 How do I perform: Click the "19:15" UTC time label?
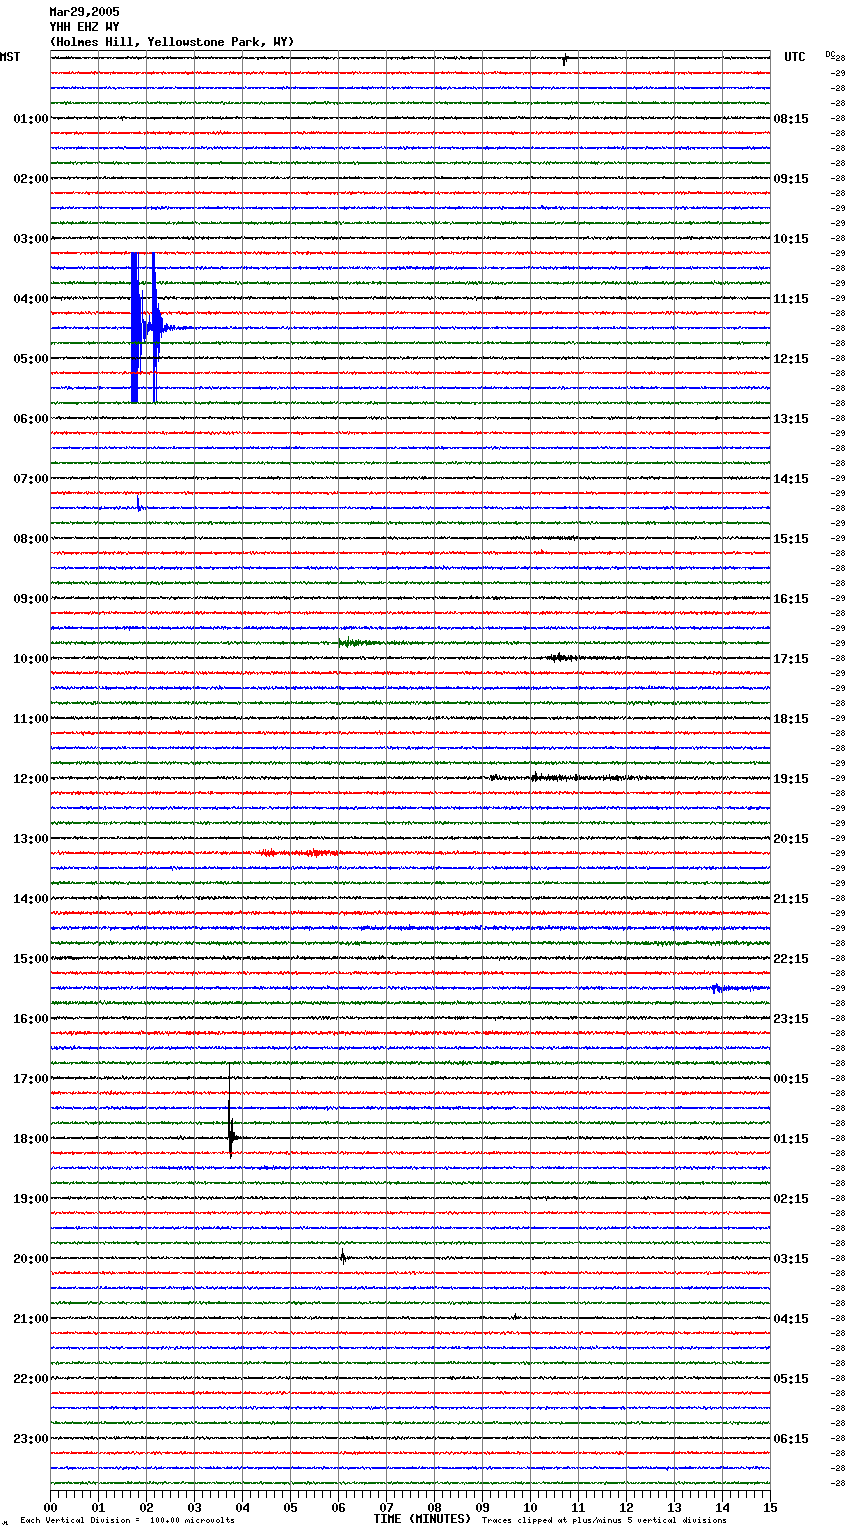791,779
